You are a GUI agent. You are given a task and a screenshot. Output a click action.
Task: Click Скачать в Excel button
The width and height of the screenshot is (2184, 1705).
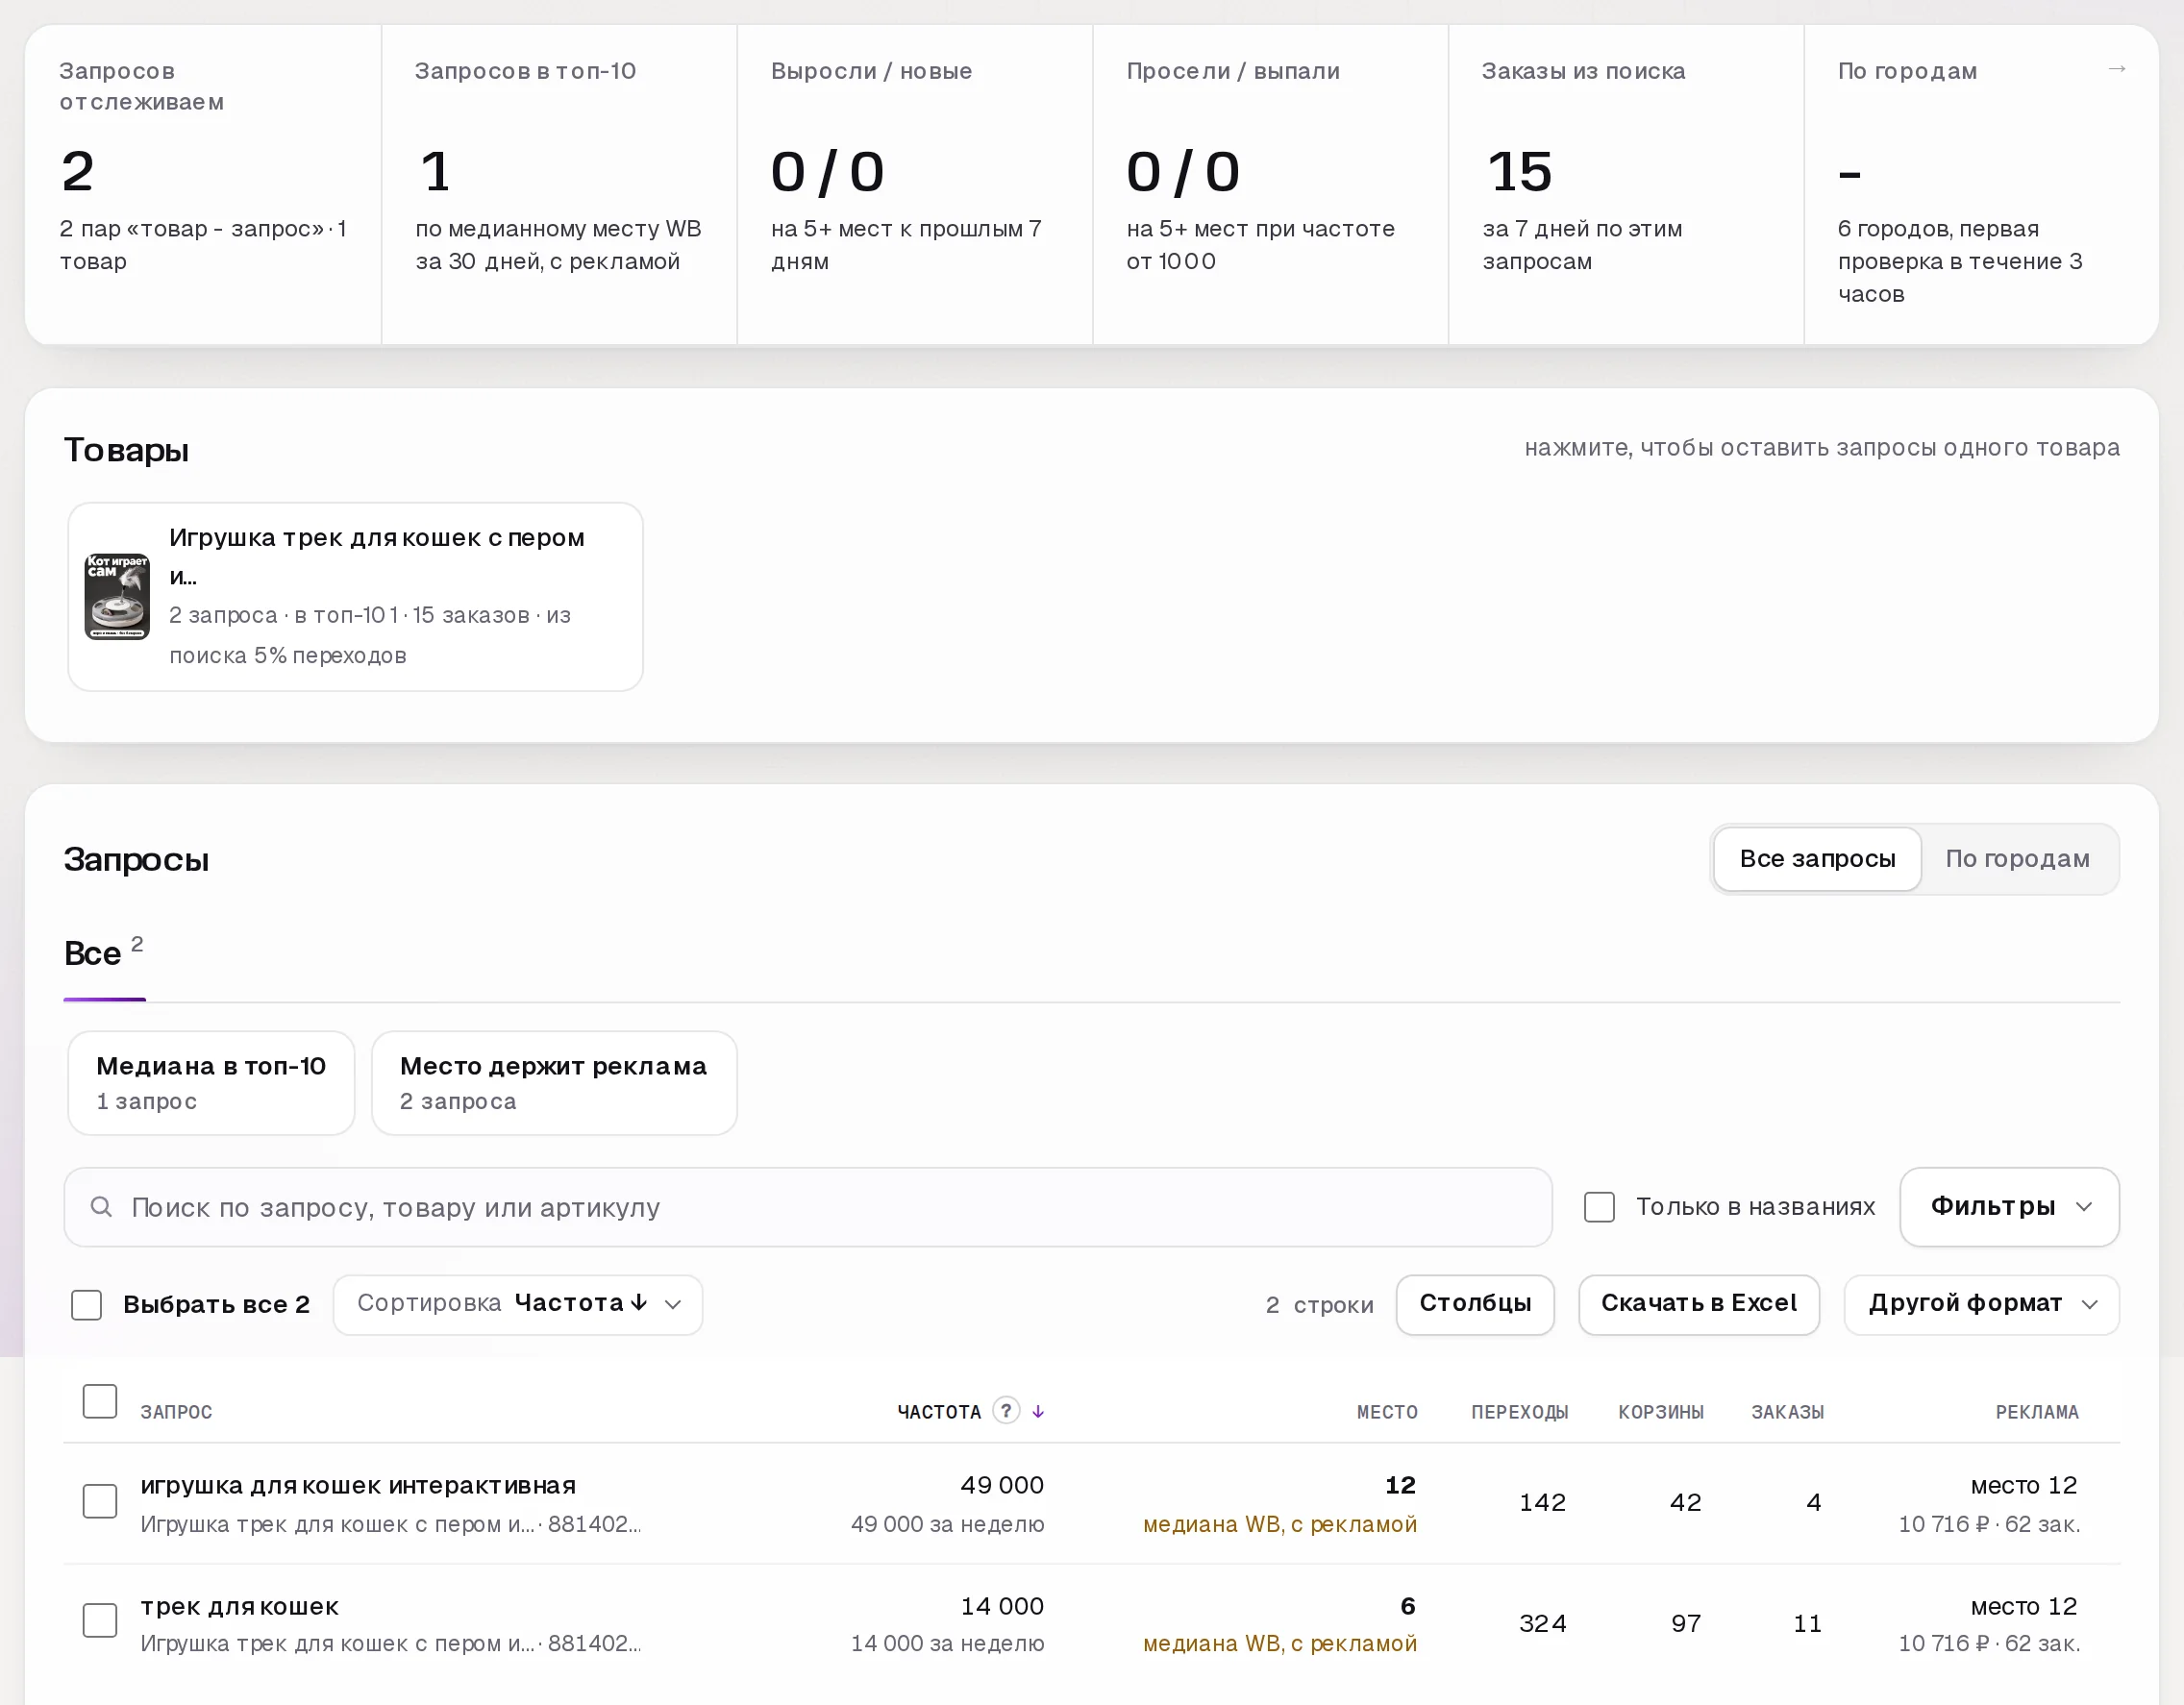click(x=1698, y=1304)
